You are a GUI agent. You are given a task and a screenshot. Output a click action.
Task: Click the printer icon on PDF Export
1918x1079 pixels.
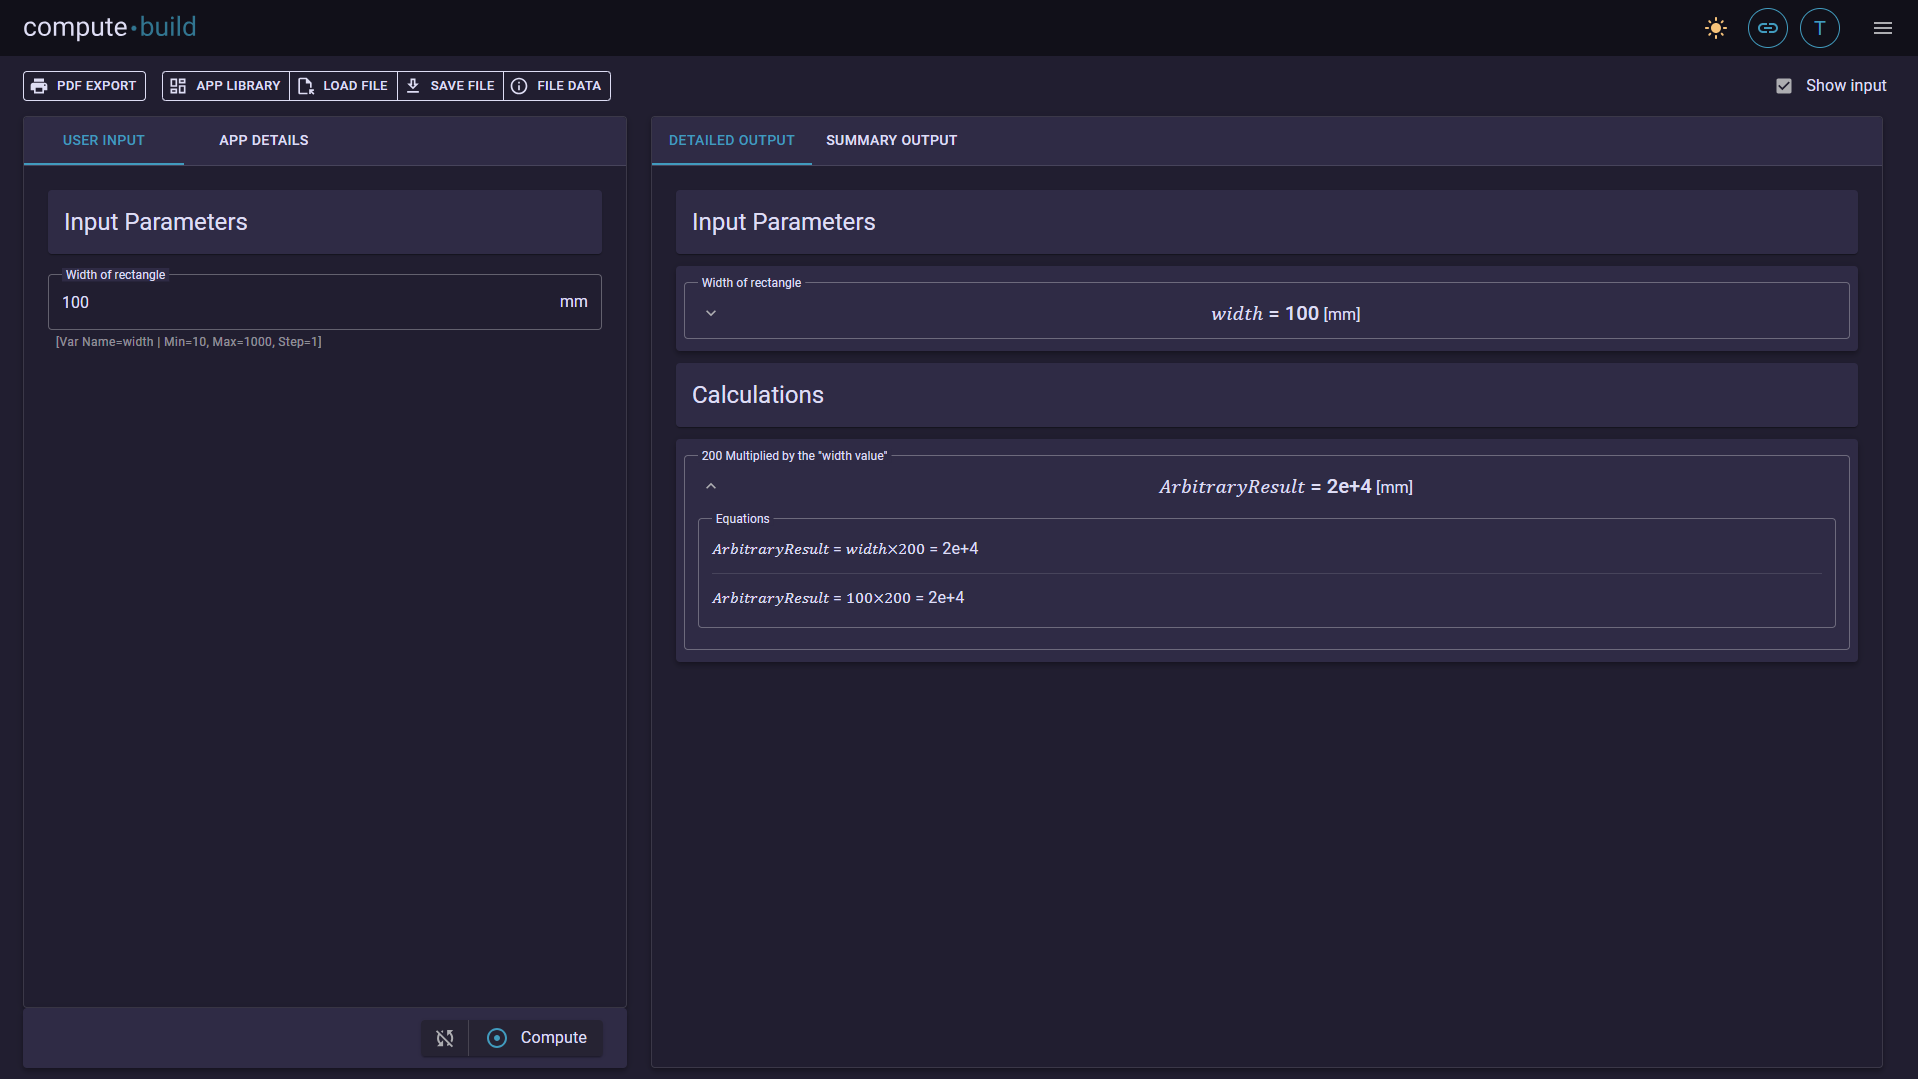pyautogui.click(x=40, y=86)
